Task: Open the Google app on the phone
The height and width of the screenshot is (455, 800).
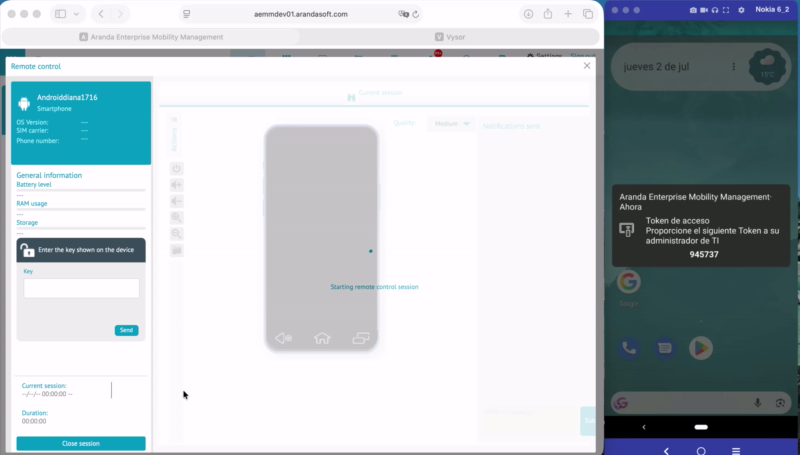Action: [629, 282]
